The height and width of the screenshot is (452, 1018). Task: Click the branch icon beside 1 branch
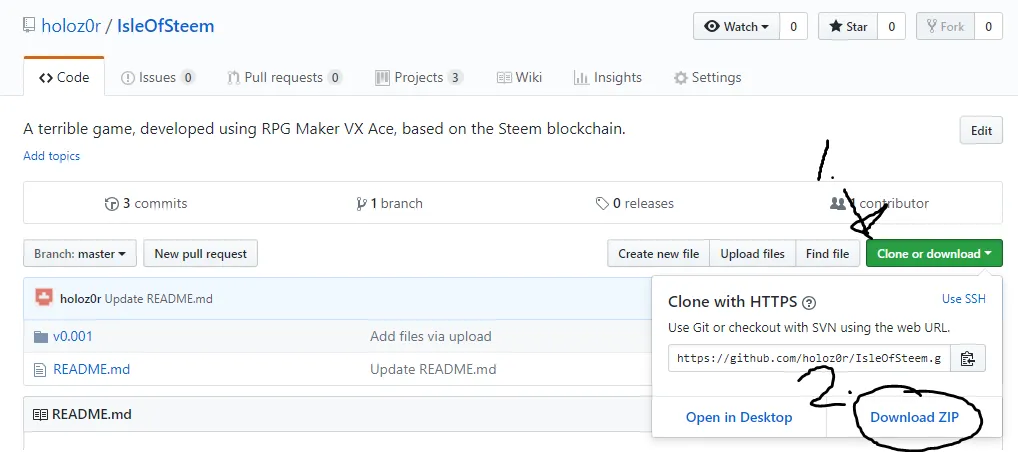coord(362,204)
